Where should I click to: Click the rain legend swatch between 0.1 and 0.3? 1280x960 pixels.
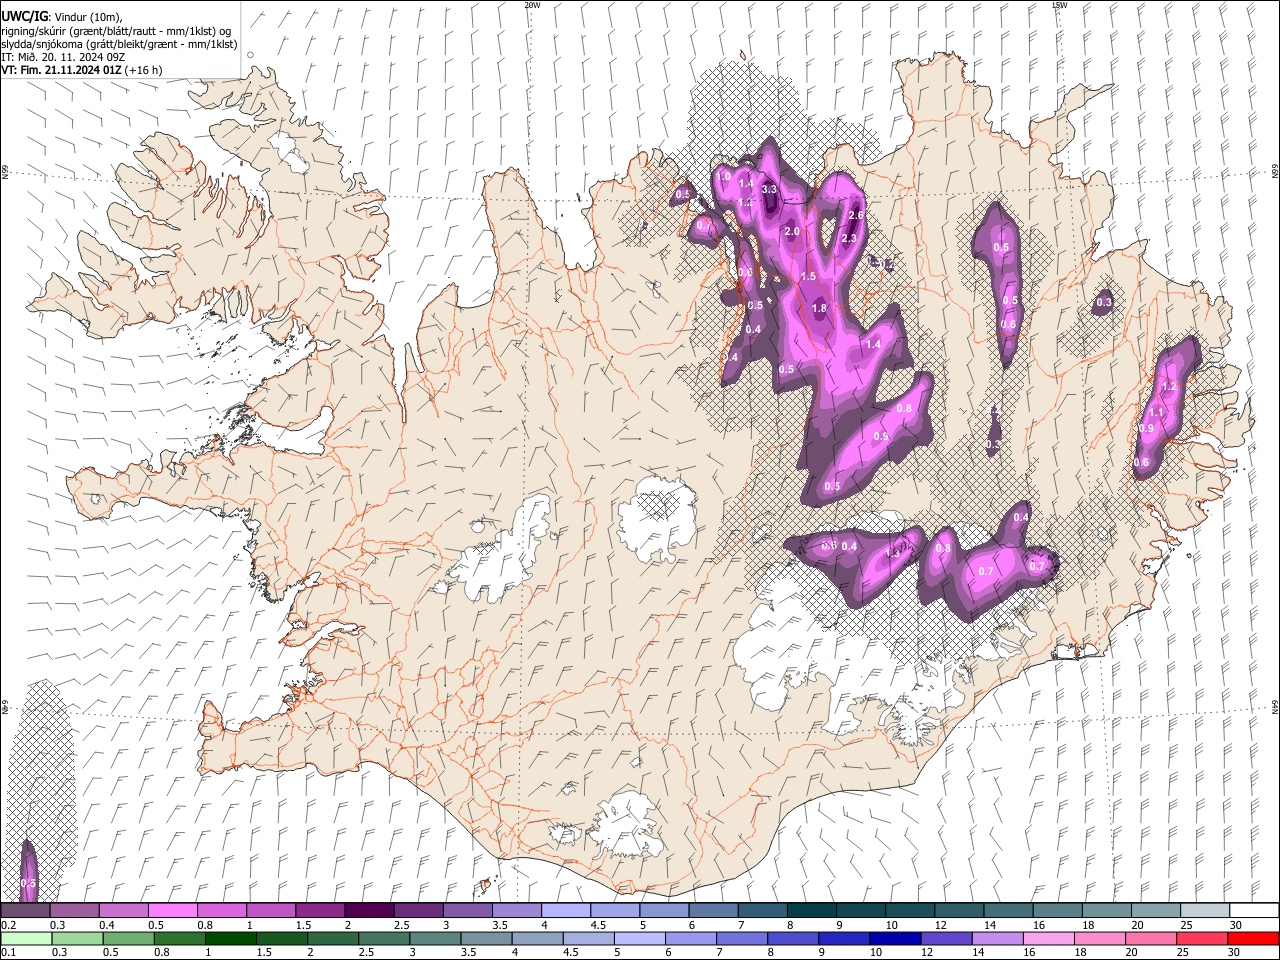point(27,938)
